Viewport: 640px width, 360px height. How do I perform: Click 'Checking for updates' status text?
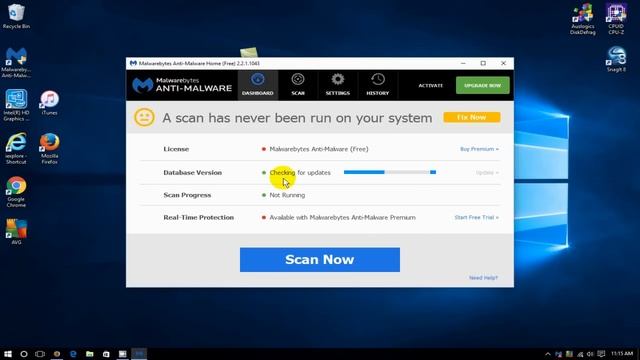click(300, 173)
